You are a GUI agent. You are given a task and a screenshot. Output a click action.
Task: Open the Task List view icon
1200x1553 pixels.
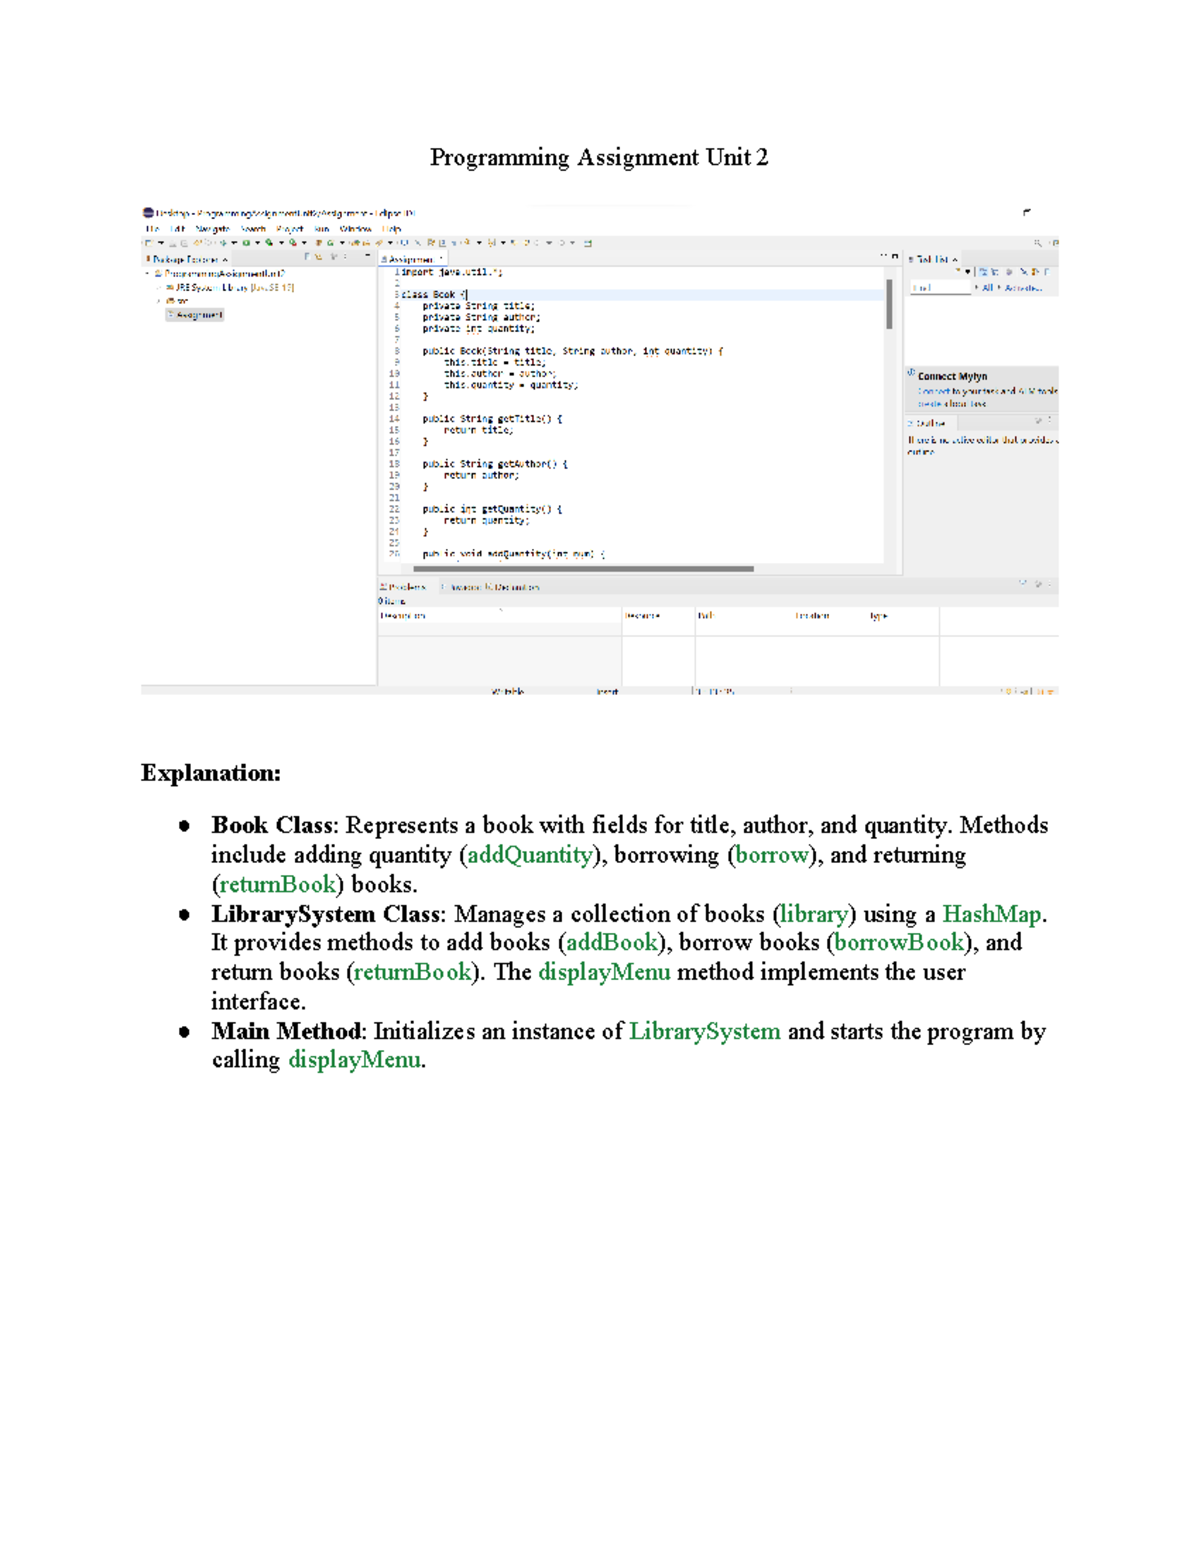(911, 259)
